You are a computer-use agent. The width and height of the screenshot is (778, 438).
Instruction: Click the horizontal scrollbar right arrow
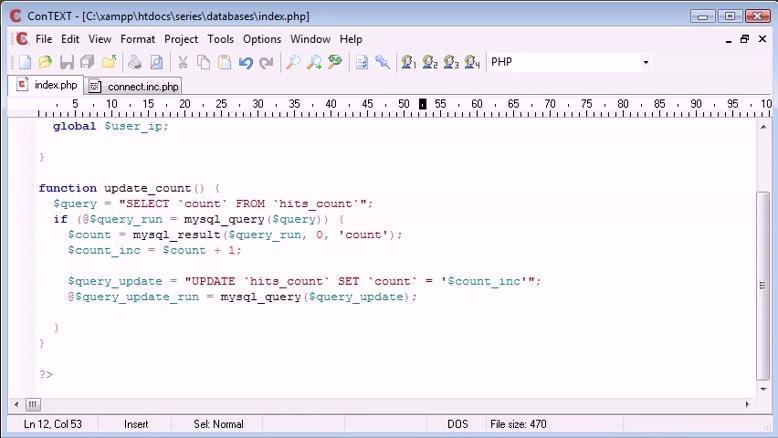[x=748, y=404]
